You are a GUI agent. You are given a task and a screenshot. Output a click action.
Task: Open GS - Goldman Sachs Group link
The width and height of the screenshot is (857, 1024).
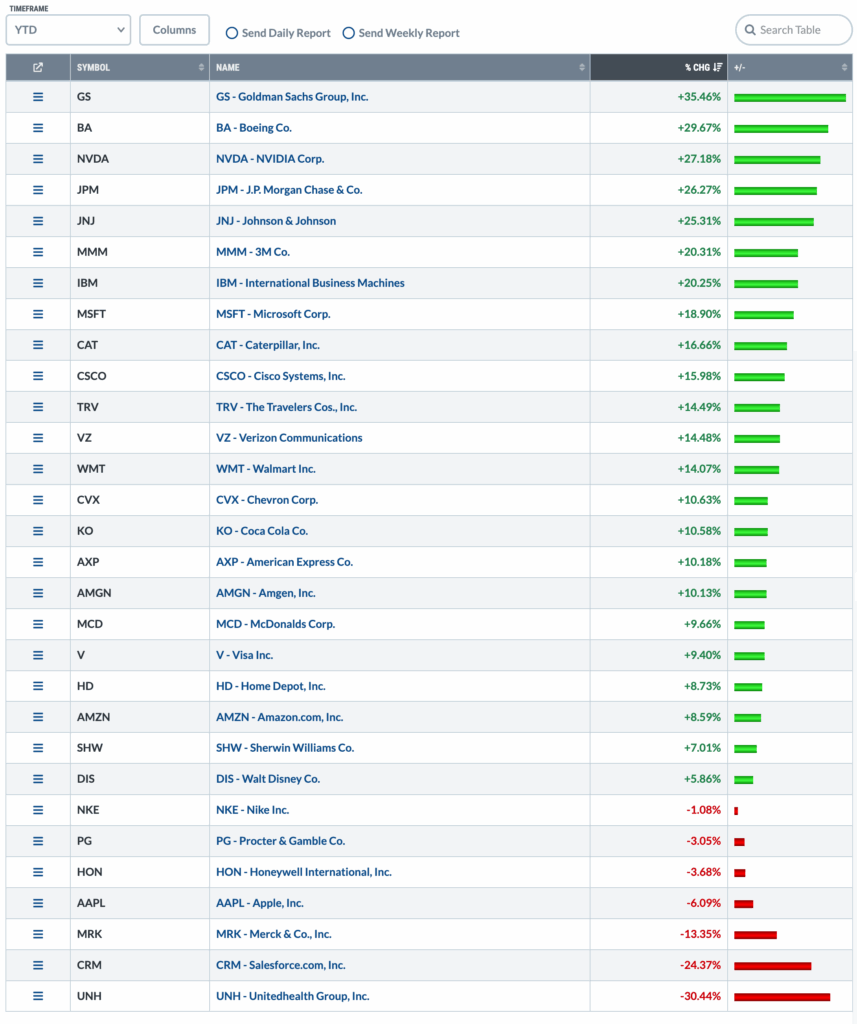point(292,97)
